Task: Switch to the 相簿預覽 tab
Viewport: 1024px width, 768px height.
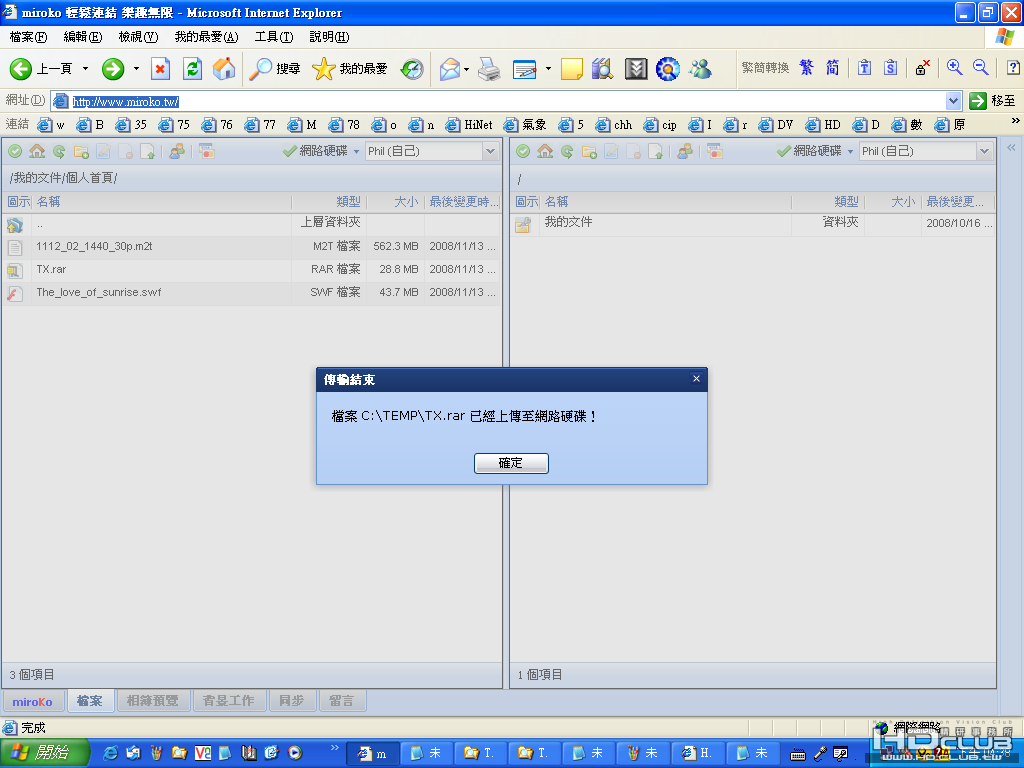Action: pyautogui.click(x=153, y=701)
